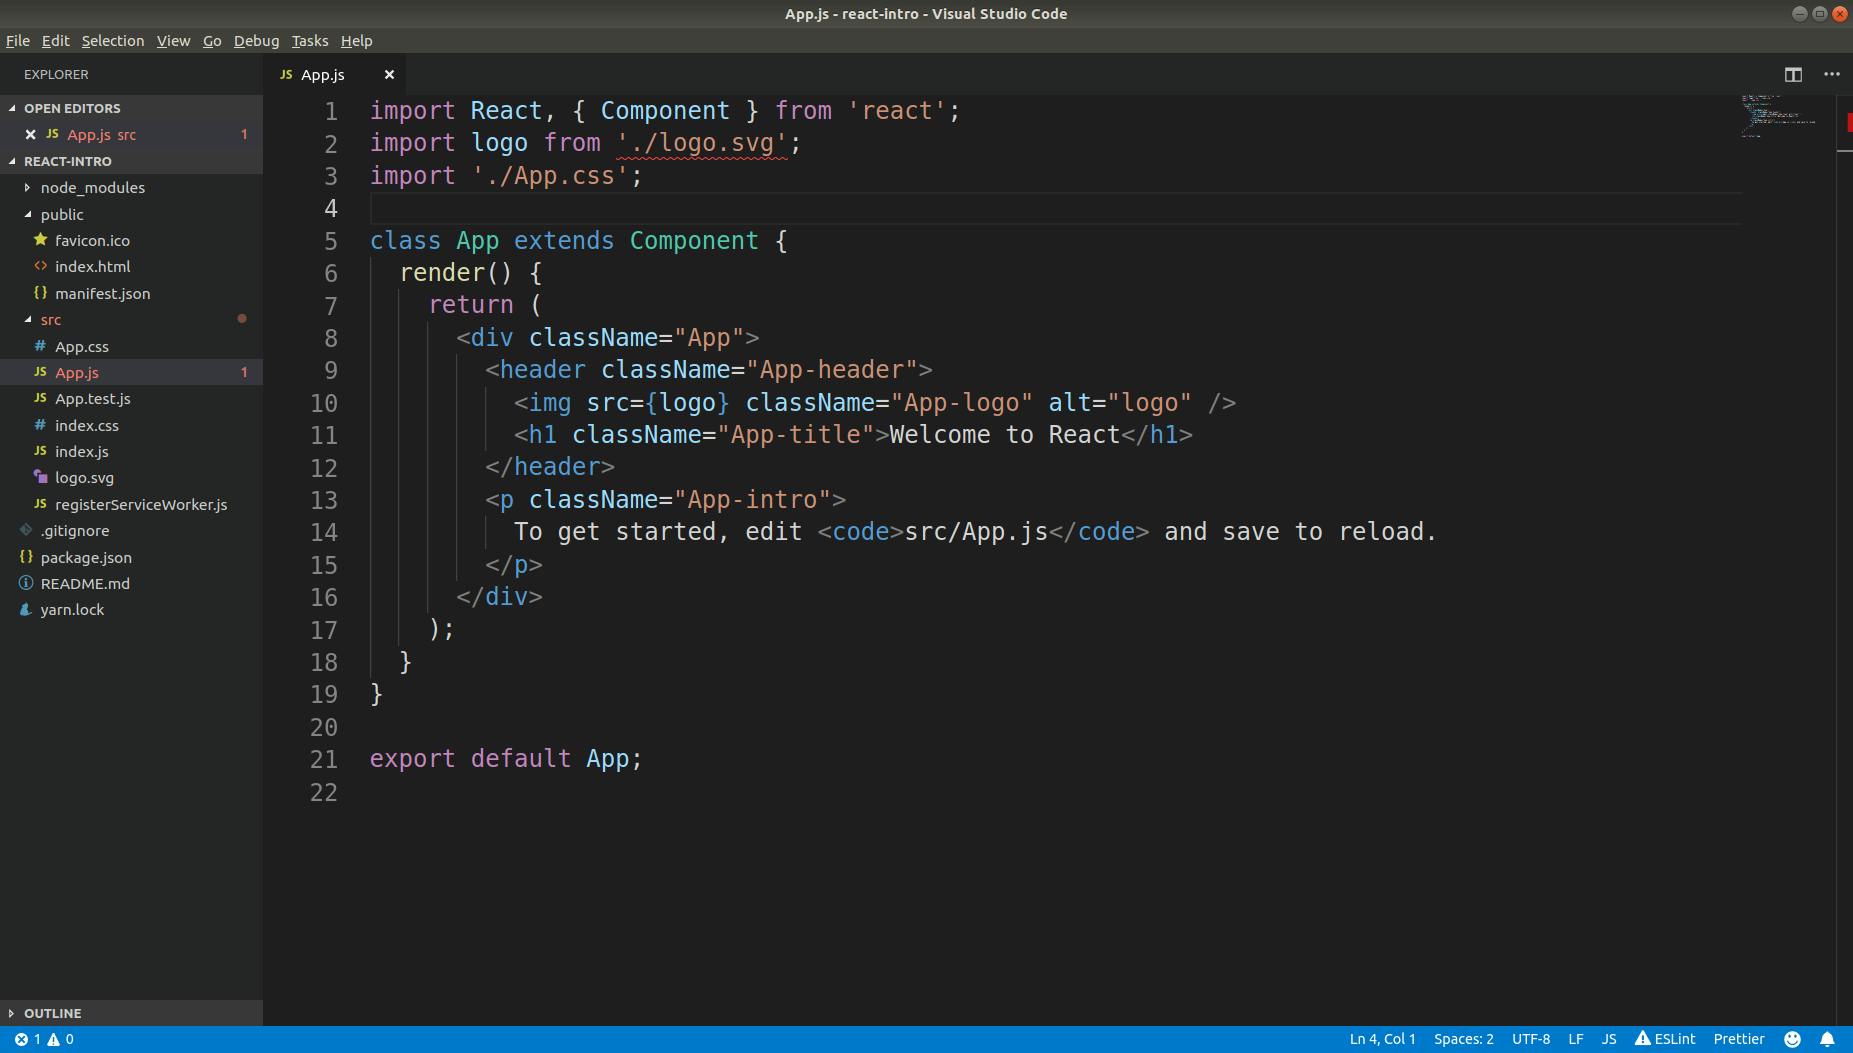Click the smiley feedback icon

pyautogui.click(x=1793, y=1039)
